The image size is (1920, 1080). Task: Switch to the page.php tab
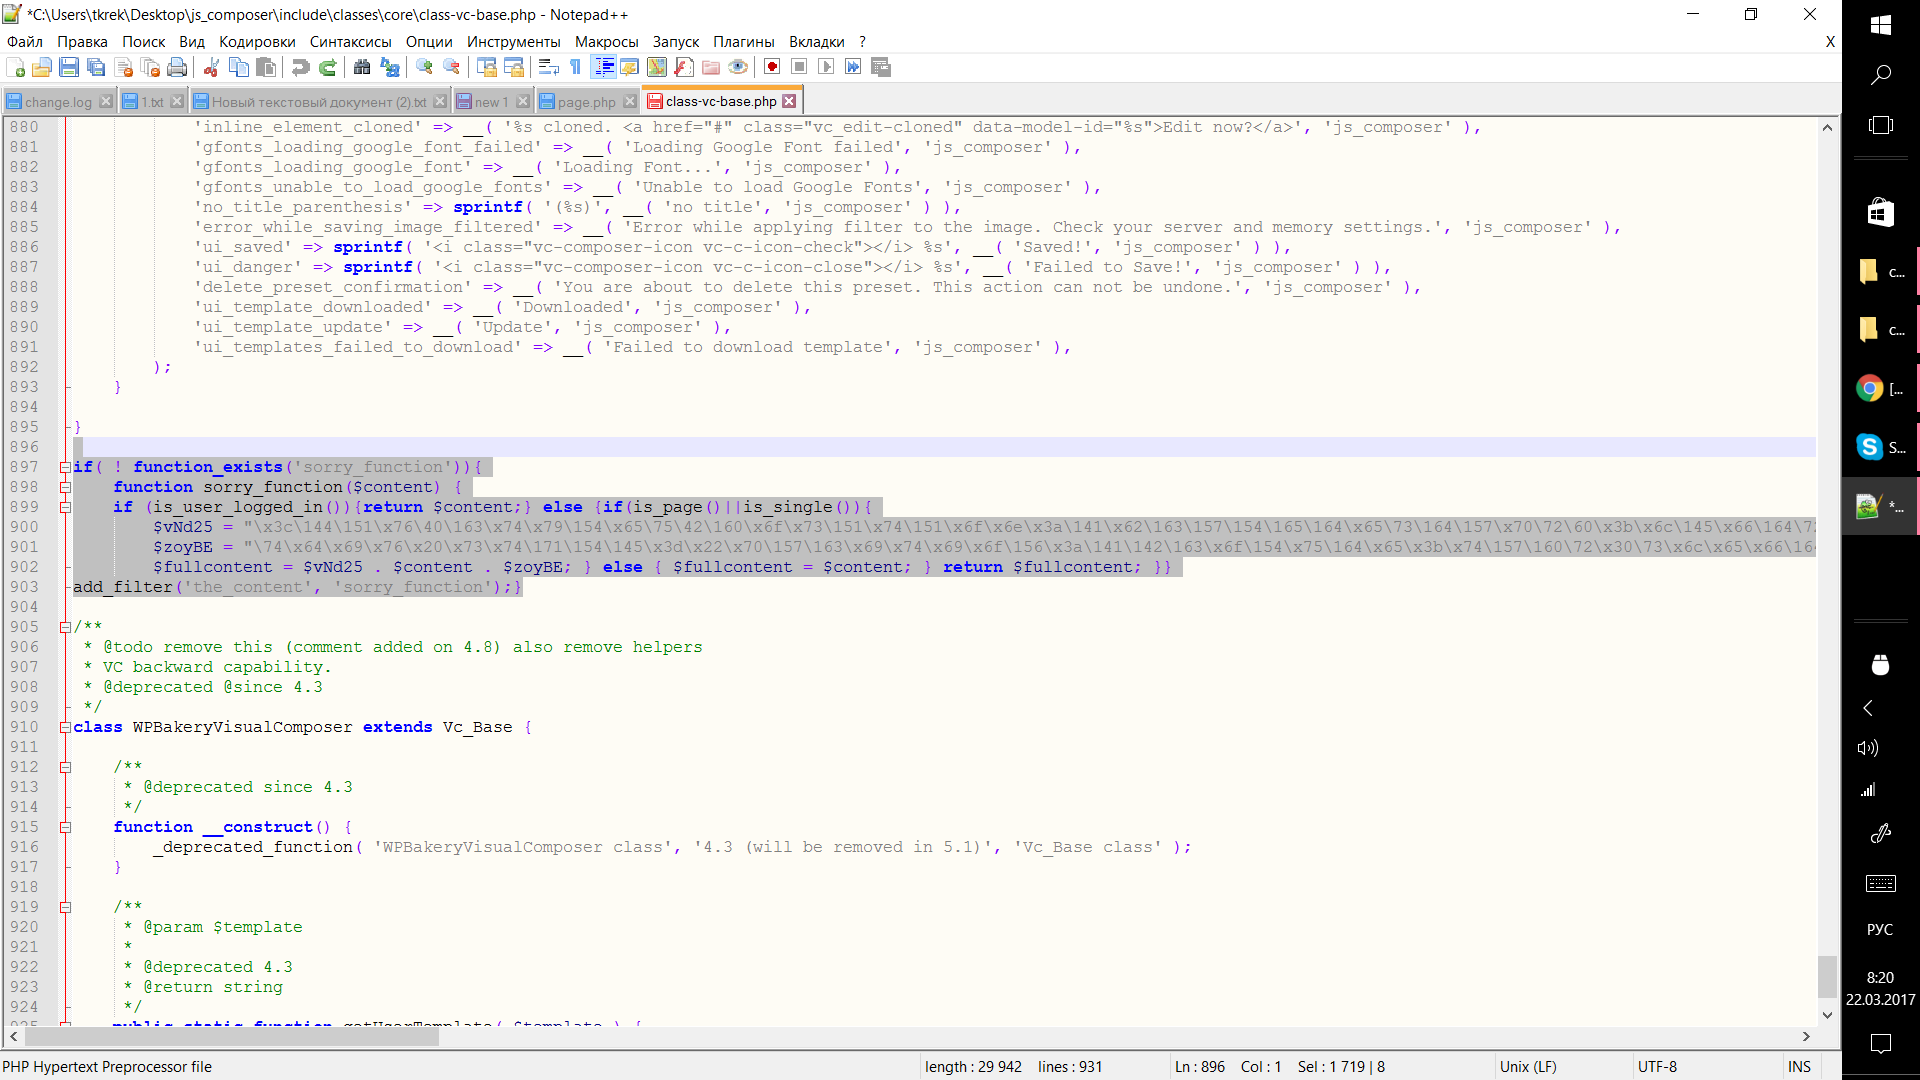tap(586, 102)
